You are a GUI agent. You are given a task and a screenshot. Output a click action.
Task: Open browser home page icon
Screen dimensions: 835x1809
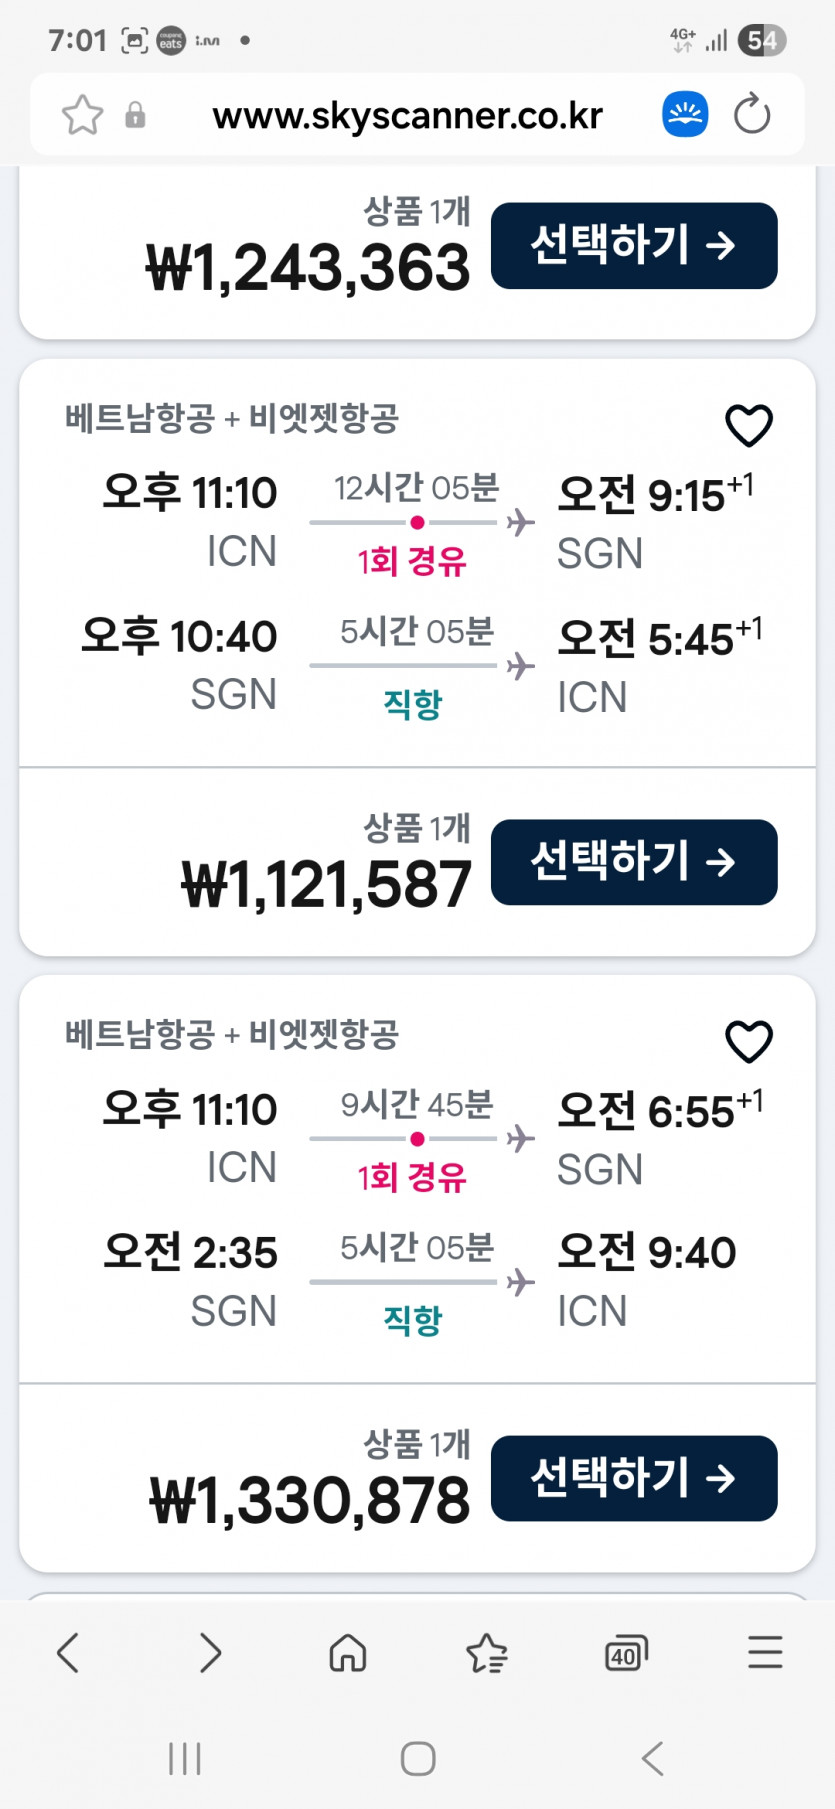pyautogui.click(x=348, y=1652)
